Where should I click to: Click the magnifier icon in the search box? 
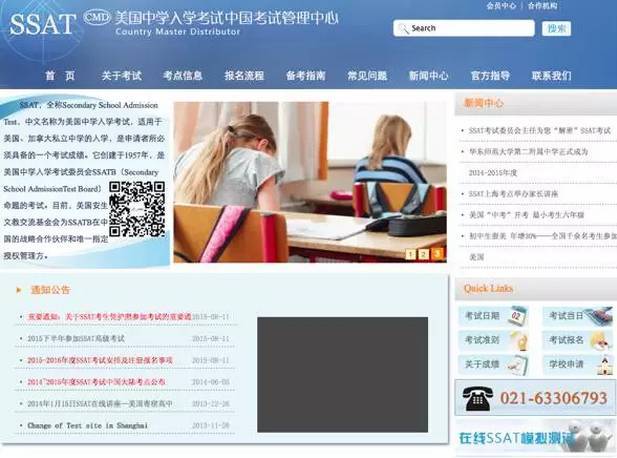(403, 28)
